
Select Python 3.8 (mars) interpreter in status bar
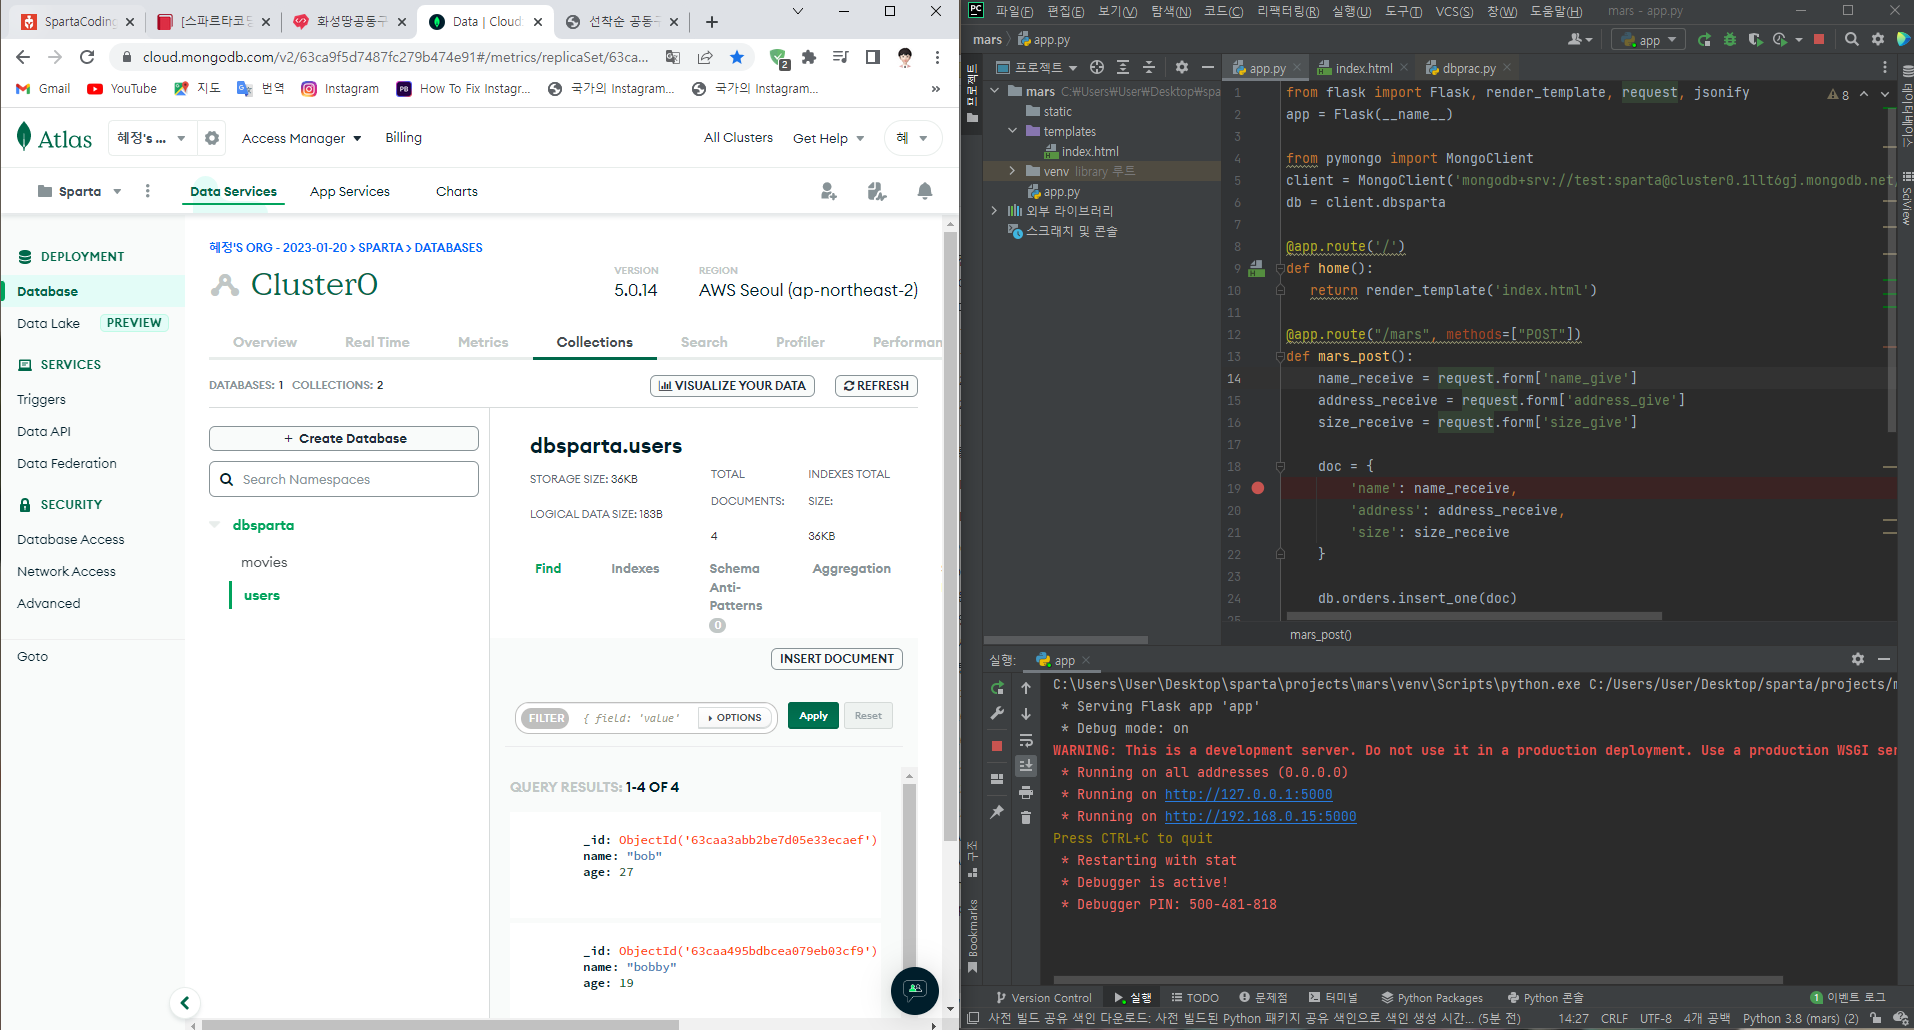pyautogui.click(x=1800, y=1018)
